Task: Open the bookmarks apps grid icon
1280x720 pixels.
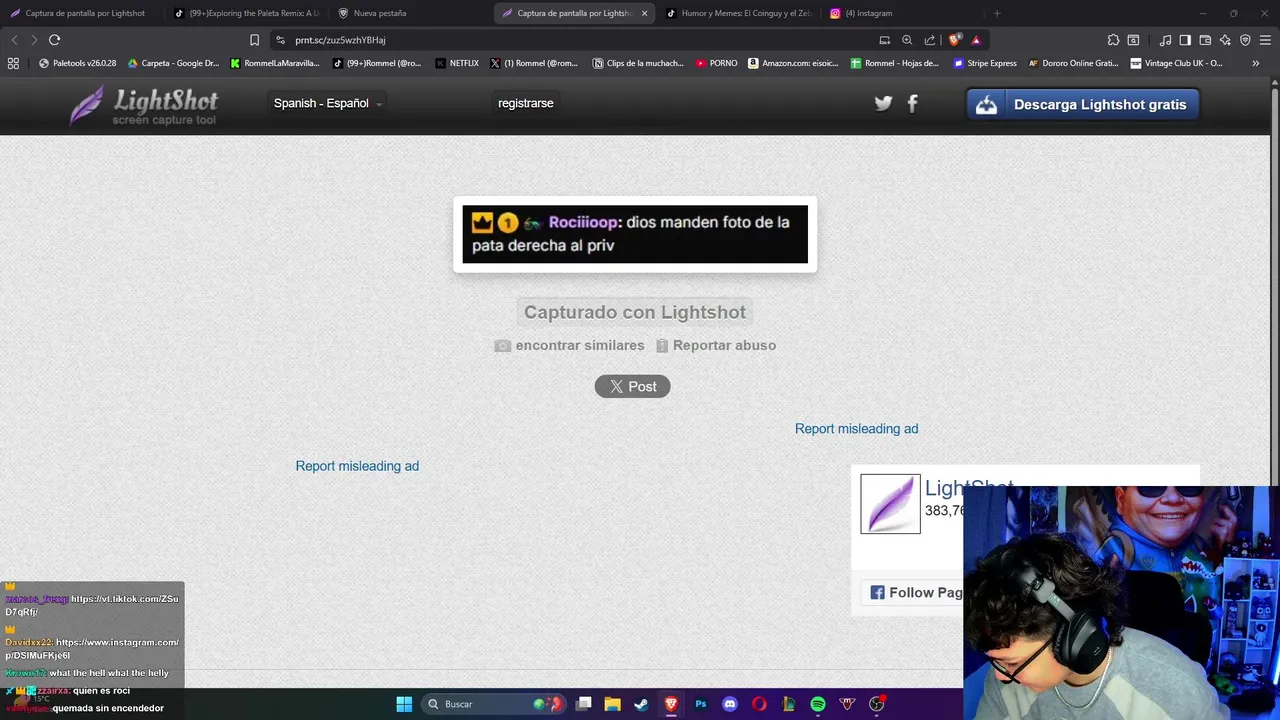Action: (13, 63)
